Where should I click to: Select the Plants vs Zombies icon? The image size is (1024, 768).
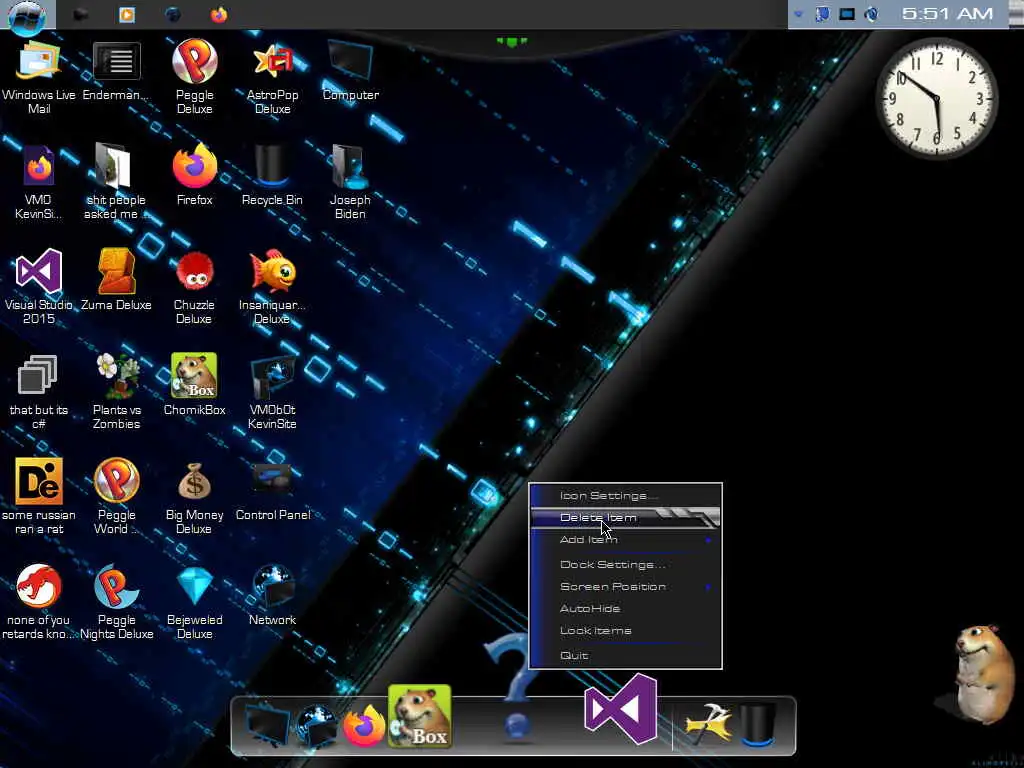click(116, 392)
